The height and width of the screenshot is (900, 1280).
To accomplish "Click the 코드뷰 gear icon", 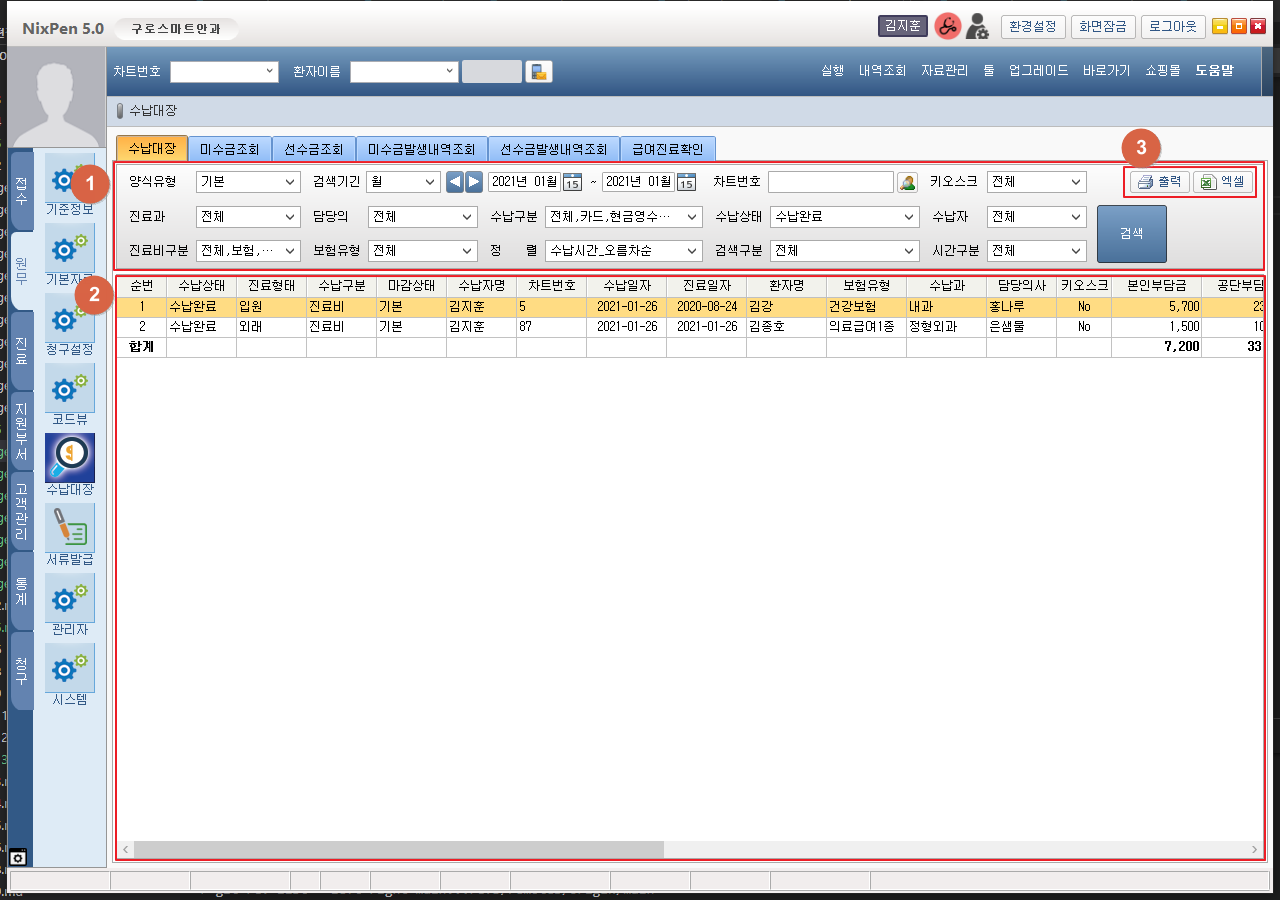I will [x=70, y=388].
